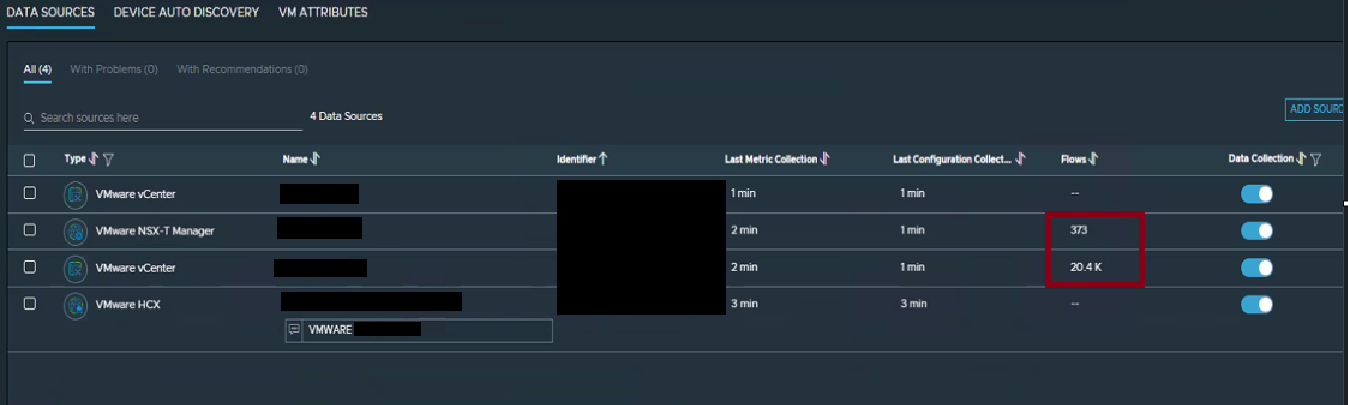Sort by Flows column arrows
The image size is (1348, 405).
tap(1094, 159)
